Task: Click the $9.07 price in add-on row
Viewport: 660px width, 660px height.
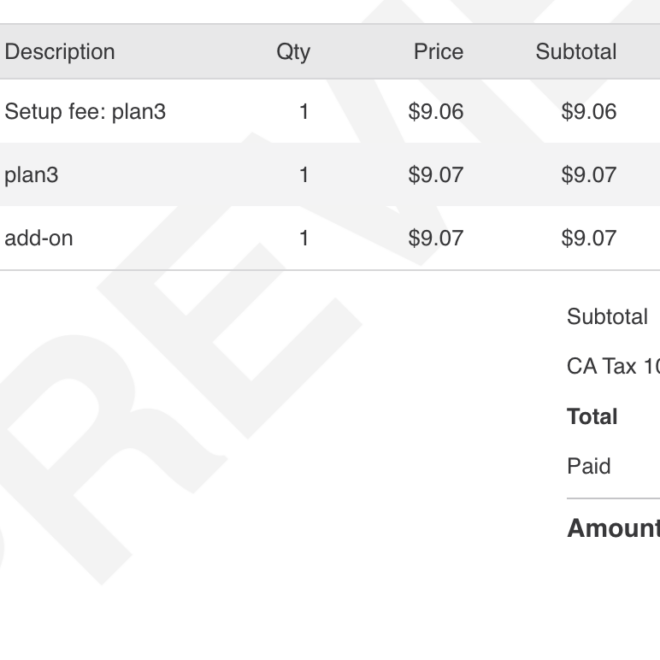Action: click(x=436, y=238)
